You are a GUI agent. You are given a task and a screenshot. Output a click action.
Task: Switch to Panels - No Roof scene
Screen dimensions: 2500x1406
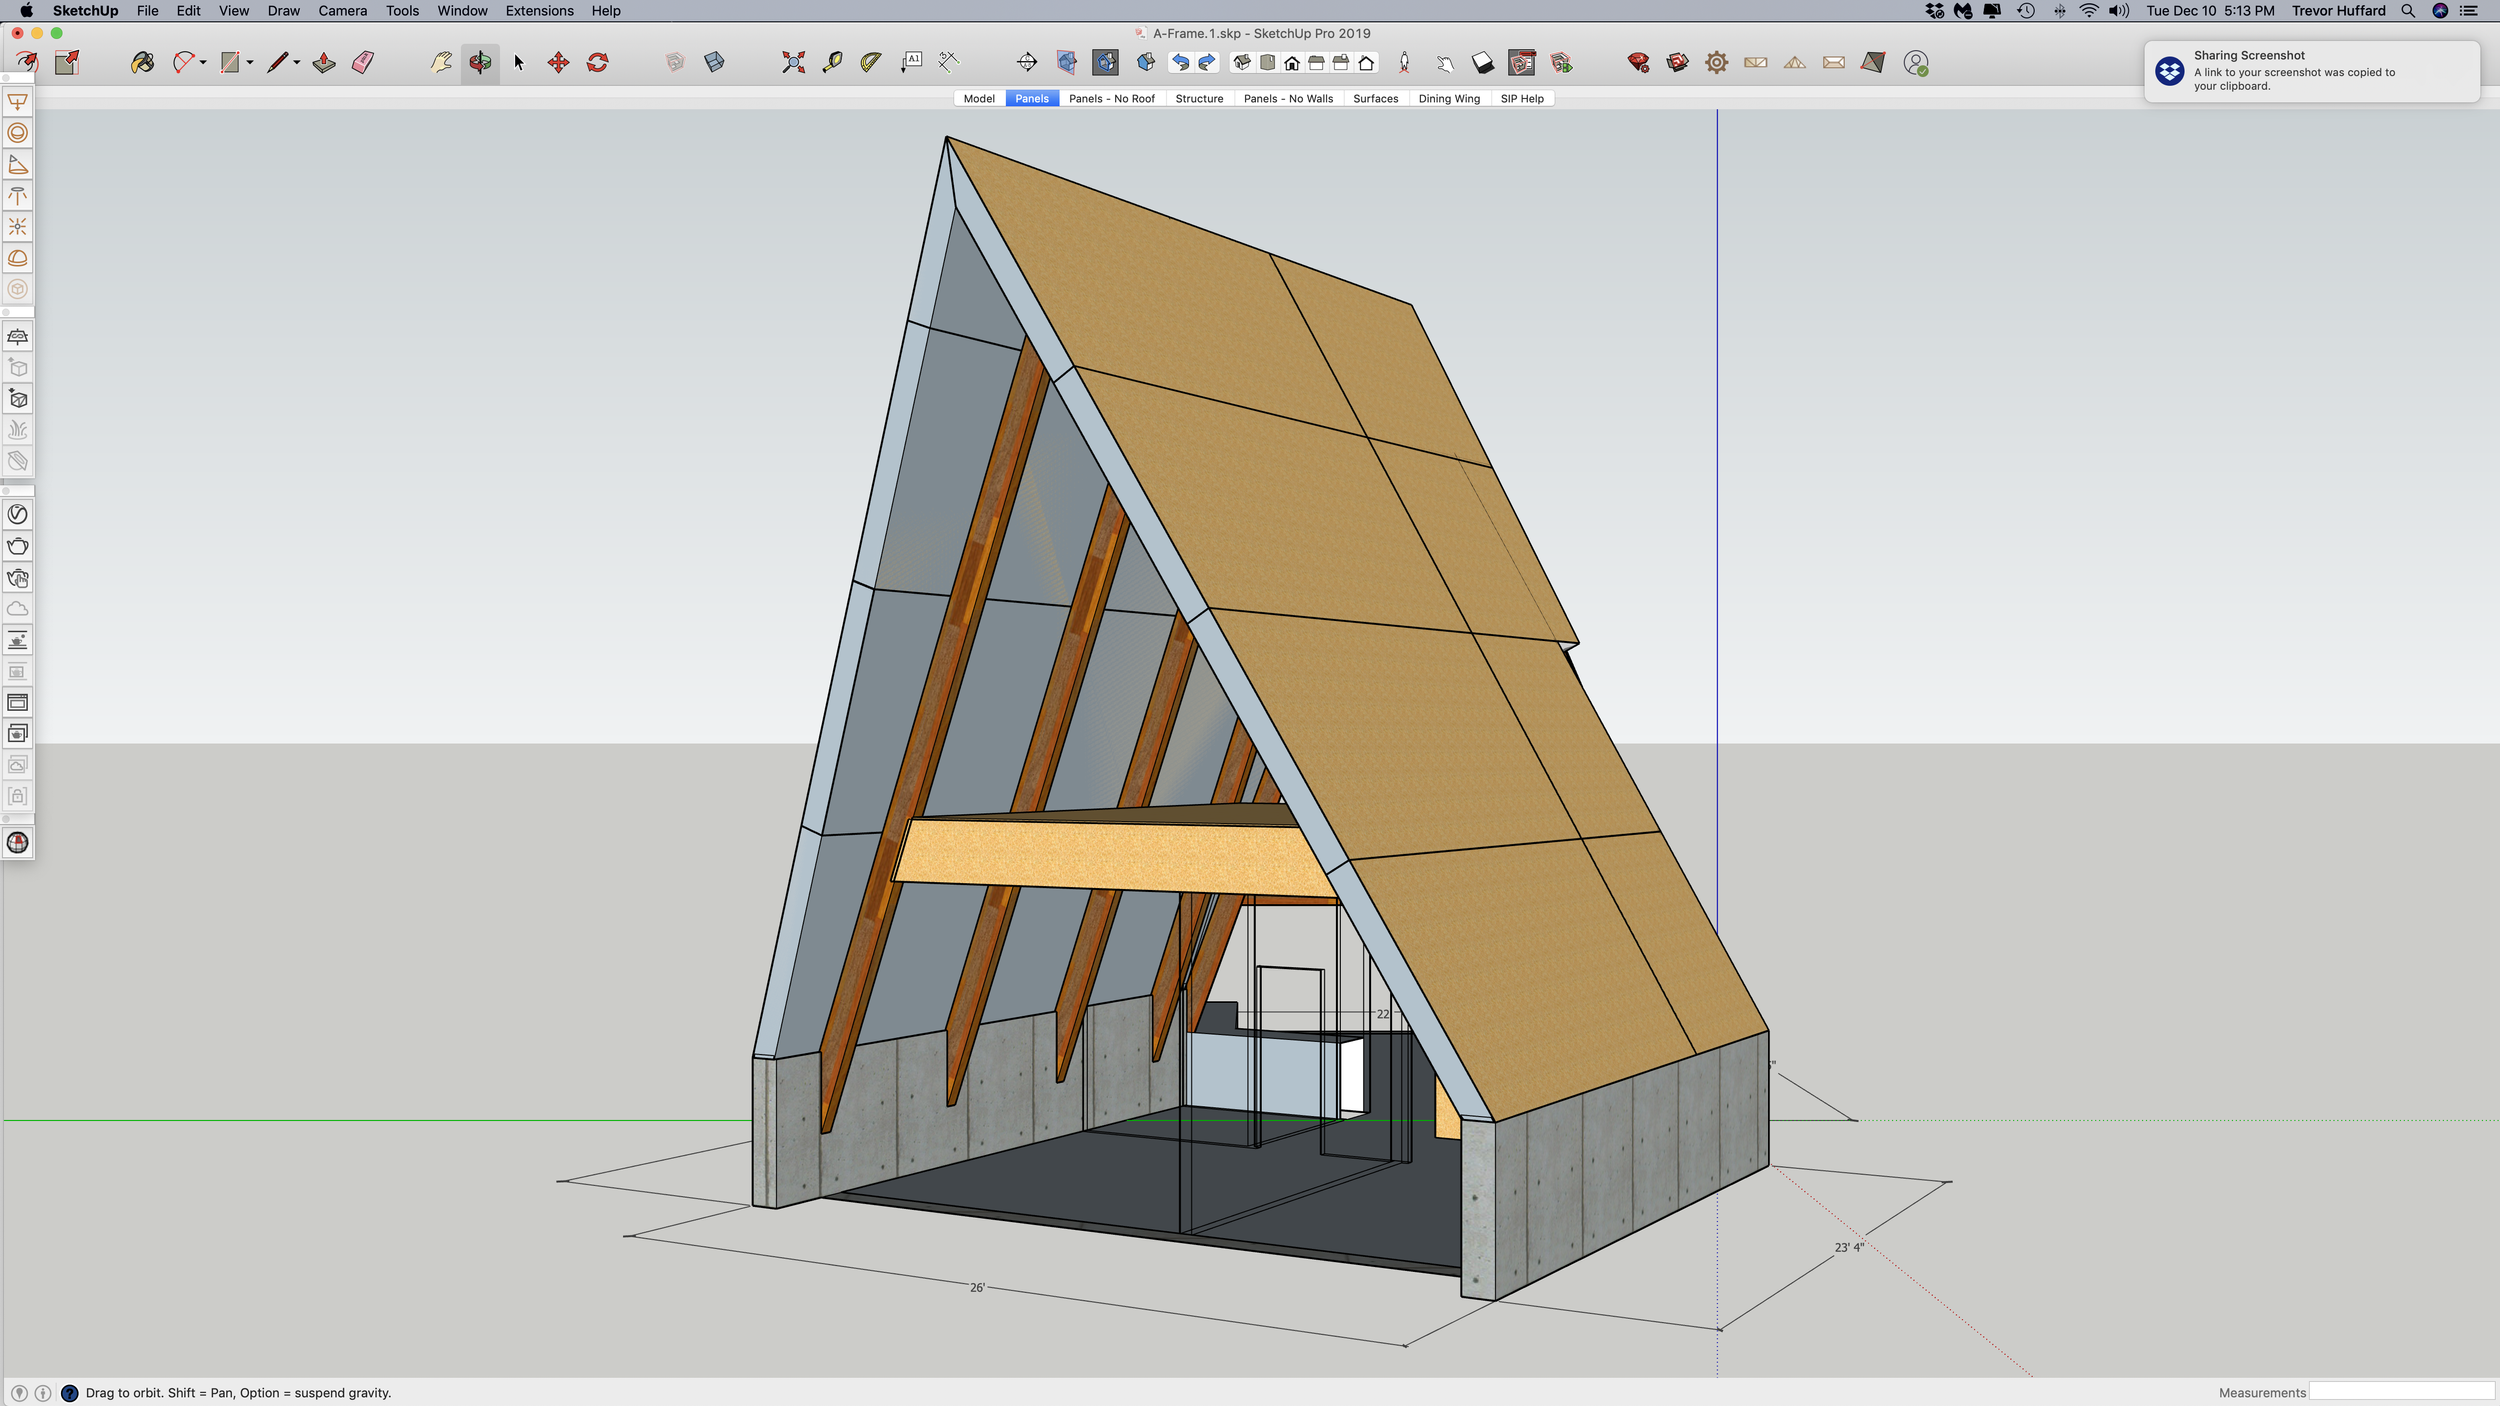1111,99
